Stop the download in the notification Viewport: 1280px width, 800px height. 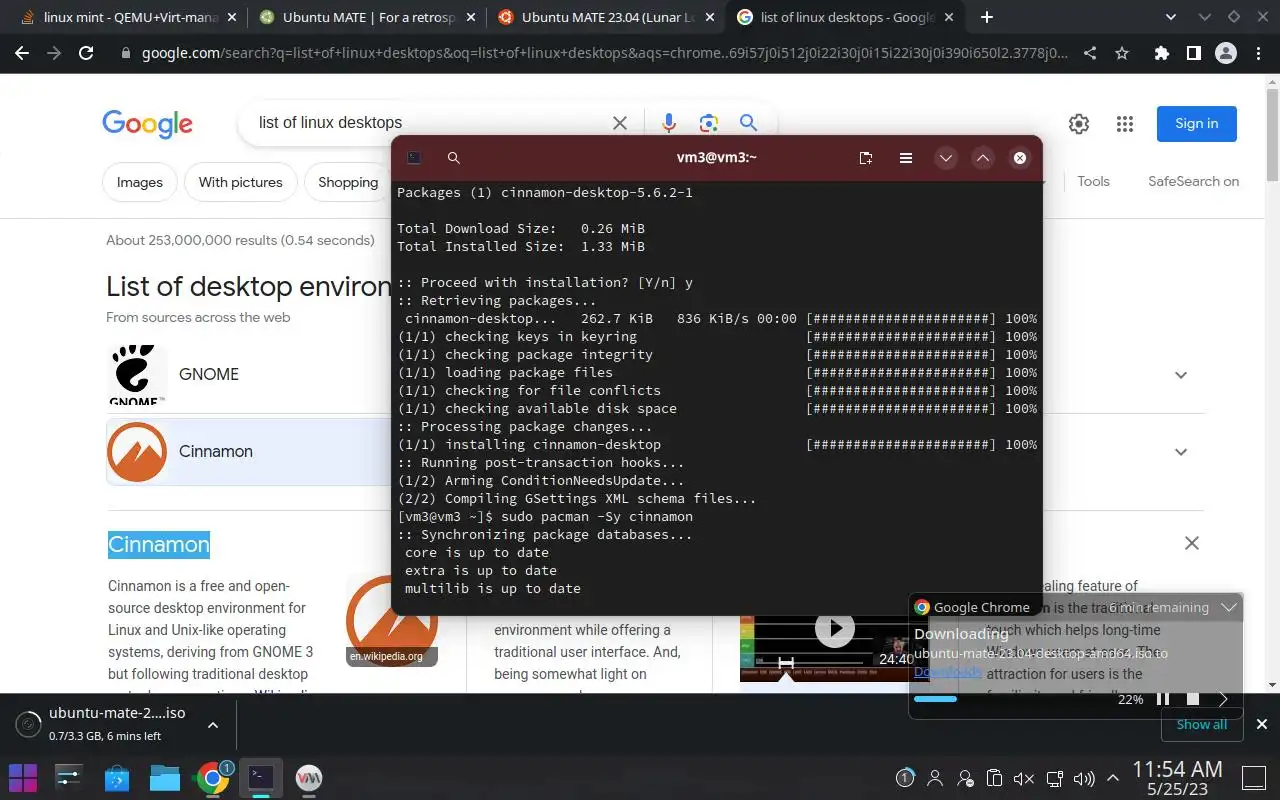(1193, 699)
